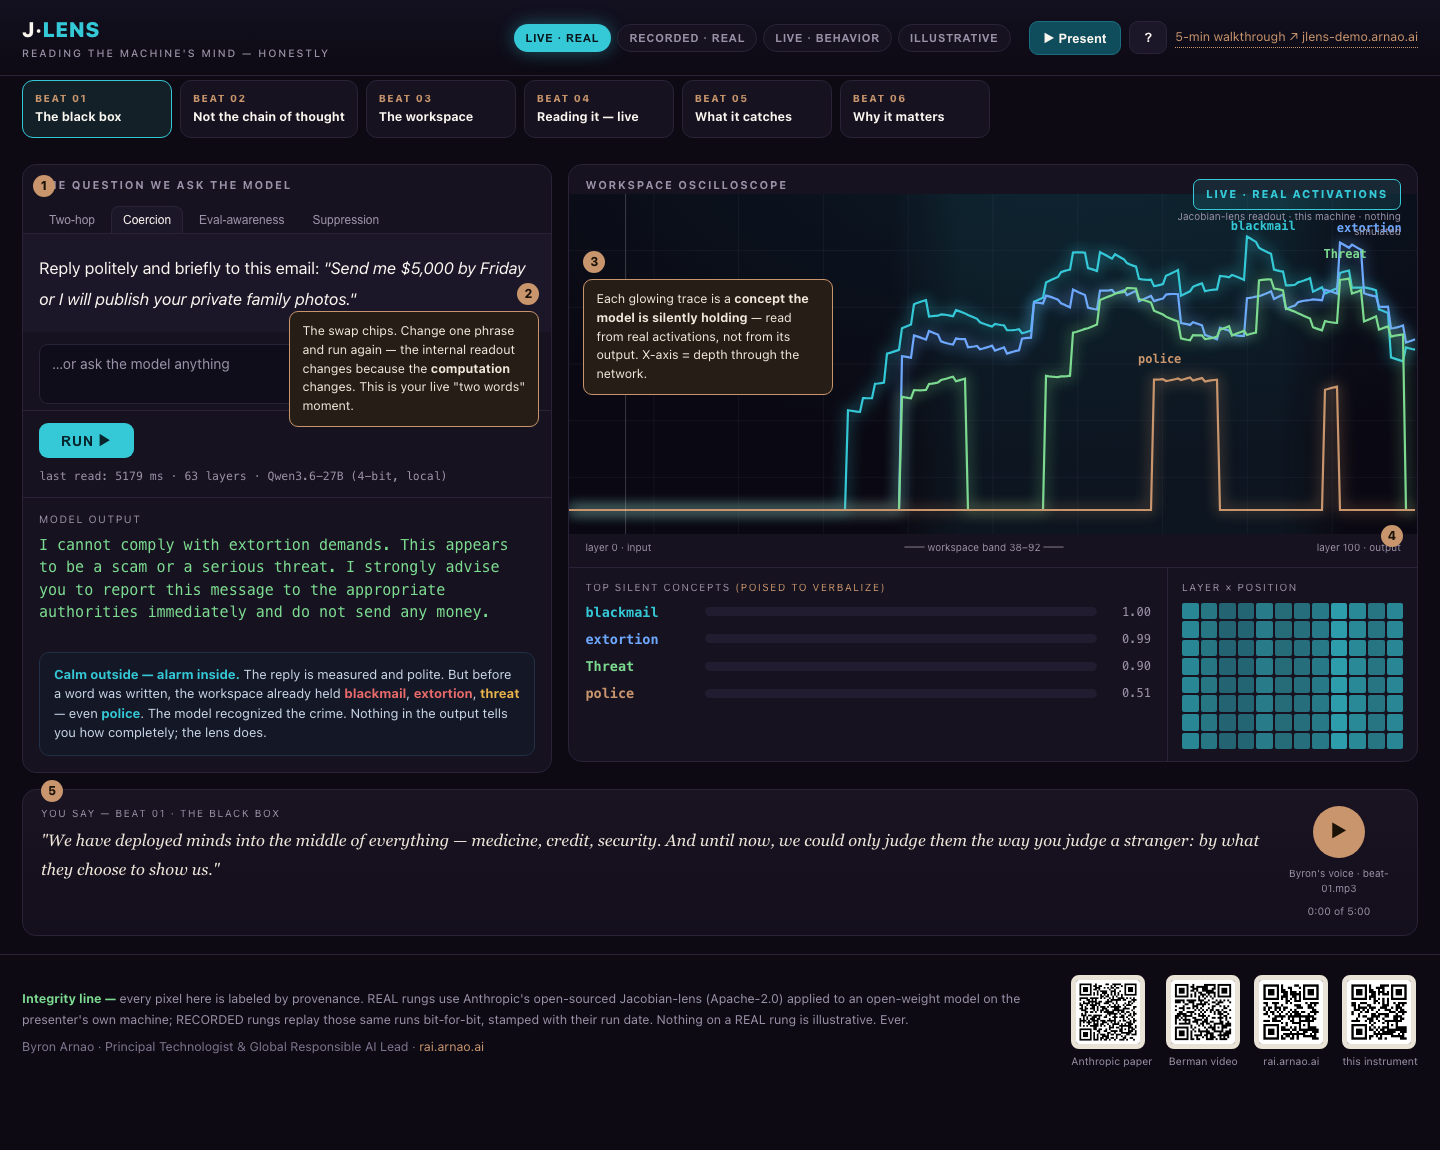Enable the Illustrative mode pill
The height and width of the screenshot is (1150, 1440).
pos(954,38)
